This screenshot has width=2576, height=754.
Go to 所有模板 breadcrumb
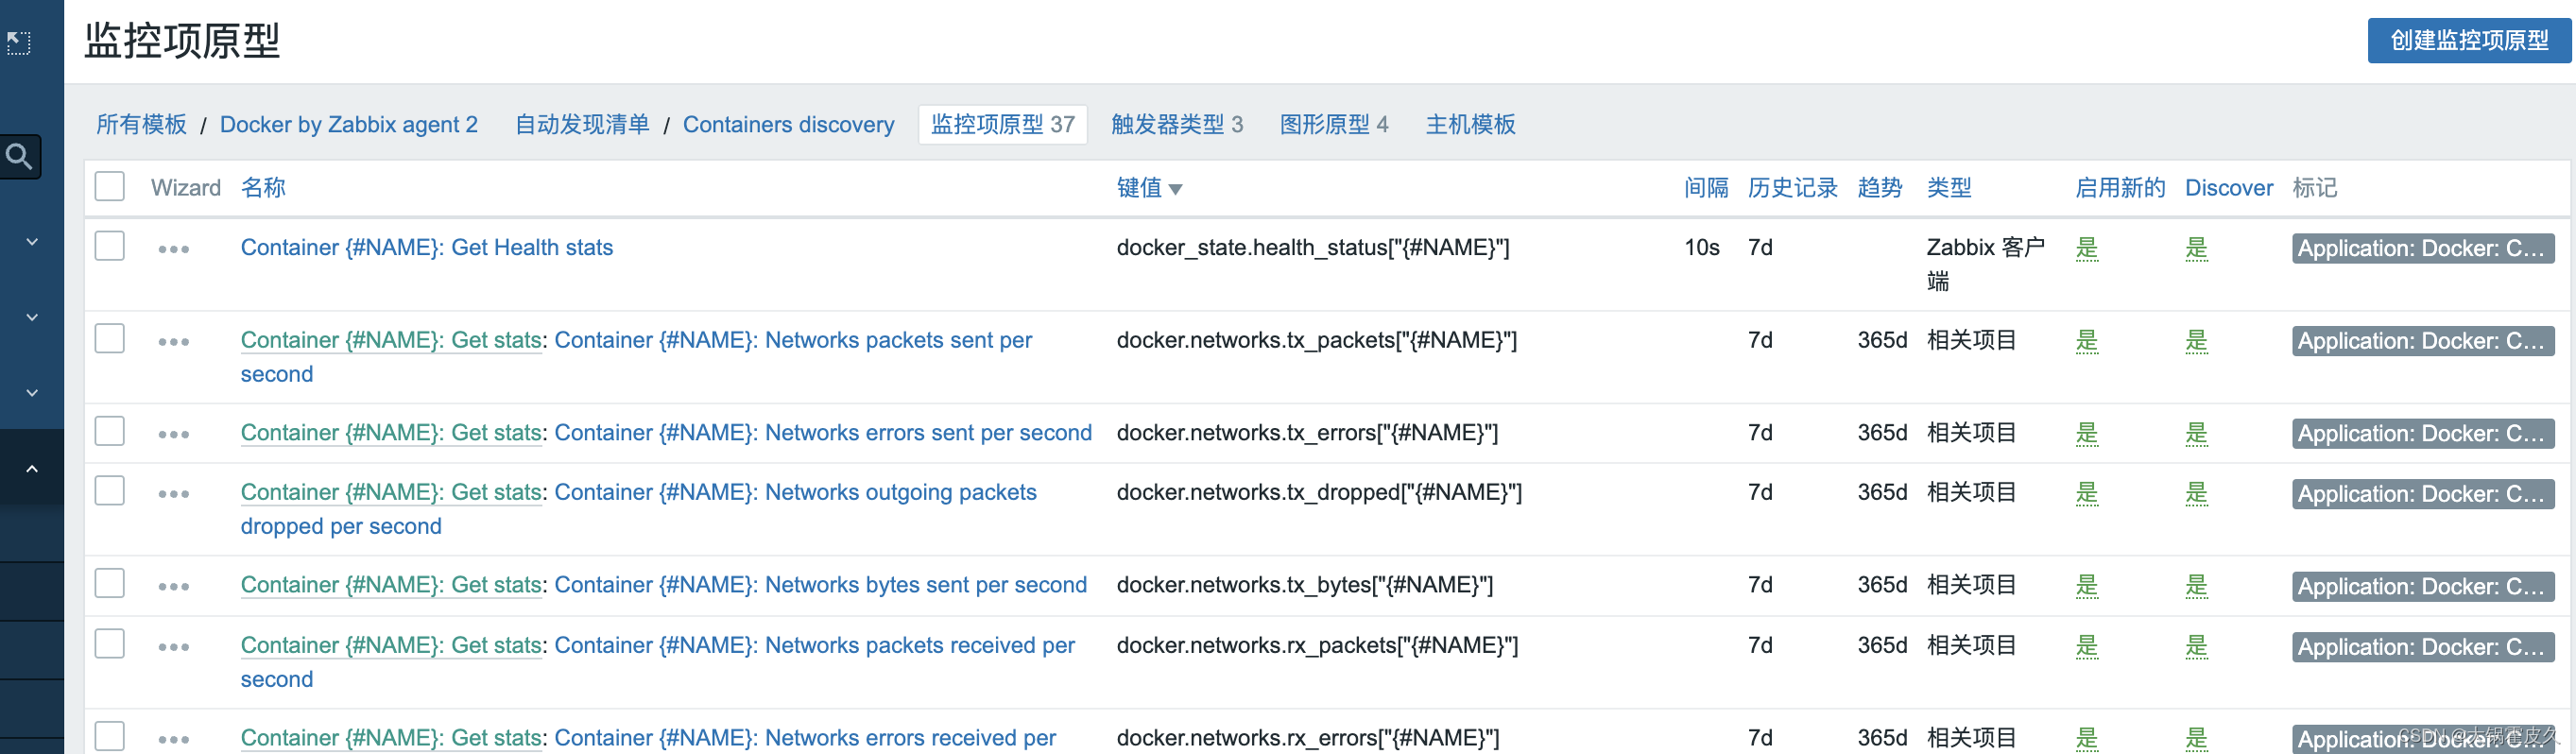(x=141, y=125)
